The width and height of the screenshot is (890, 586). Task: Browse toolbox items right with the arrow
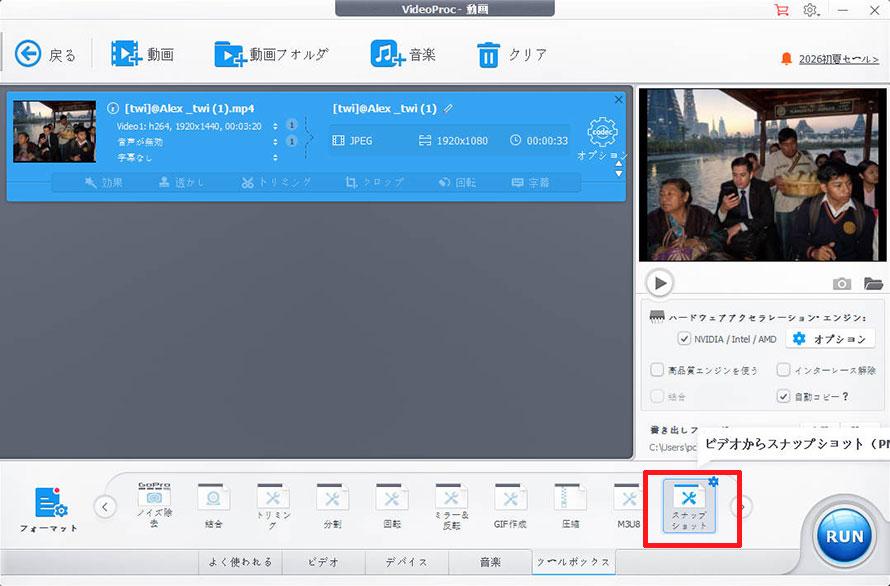742,506
